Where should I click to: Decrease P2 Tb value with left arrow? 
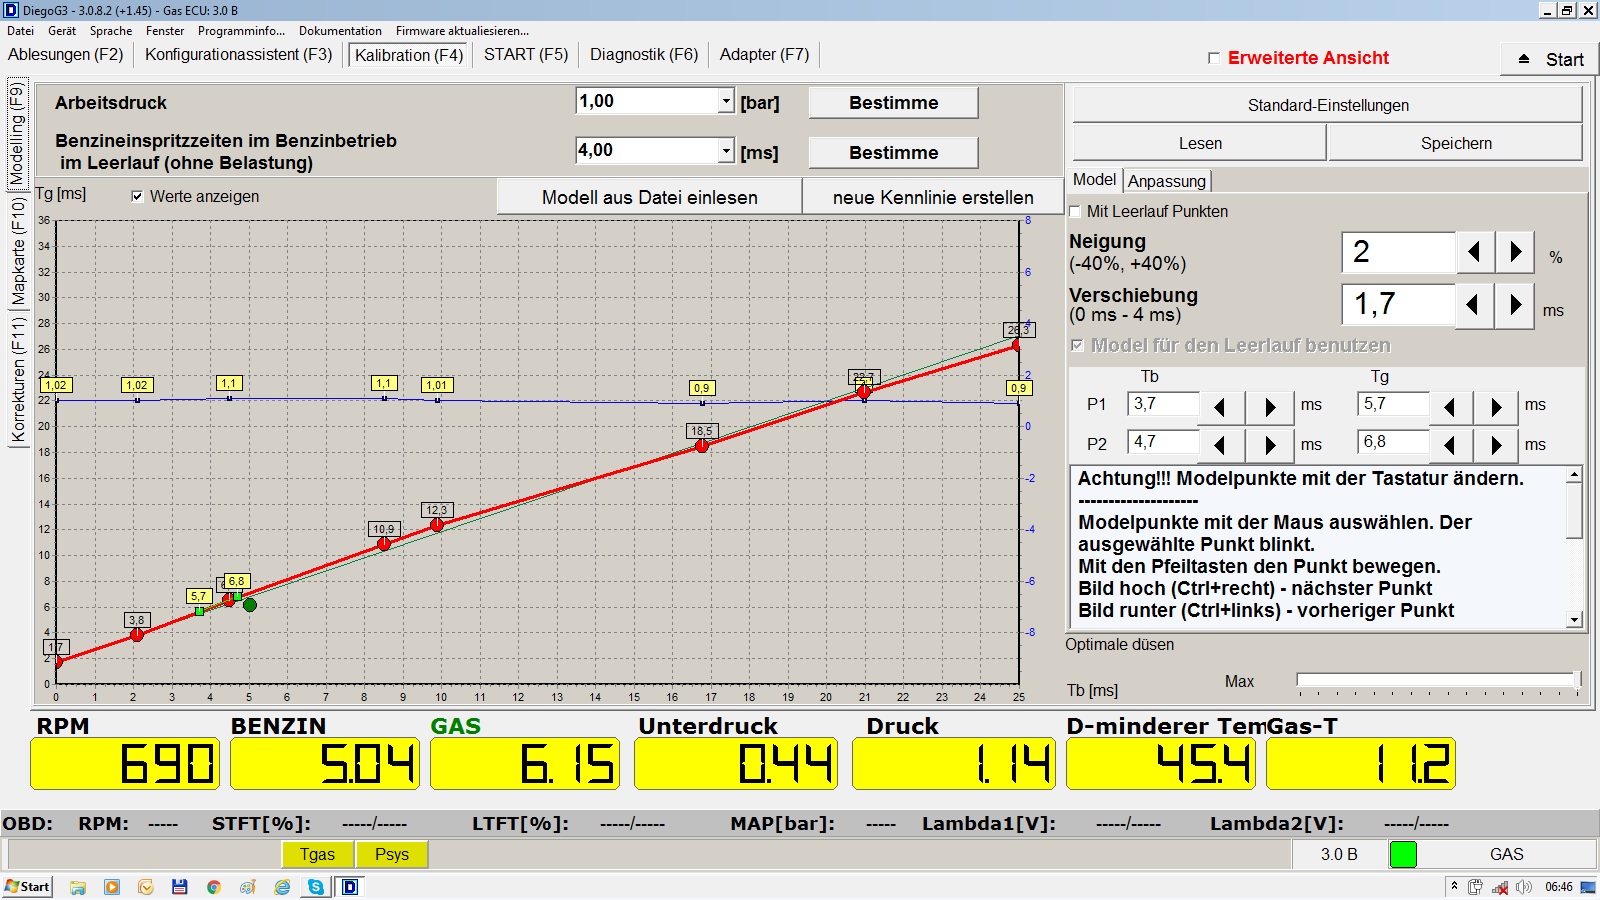coord(1220,444)
